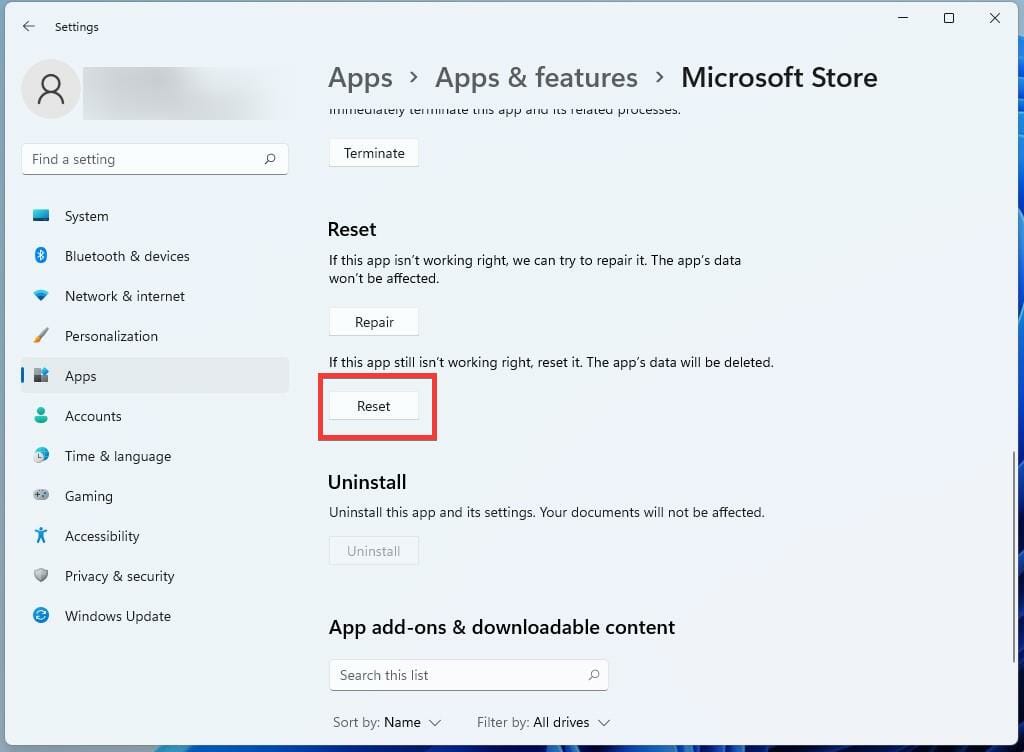Navigate to Apps & features breadcrumb
The image size is (1024, 752).
click(536, 78)
